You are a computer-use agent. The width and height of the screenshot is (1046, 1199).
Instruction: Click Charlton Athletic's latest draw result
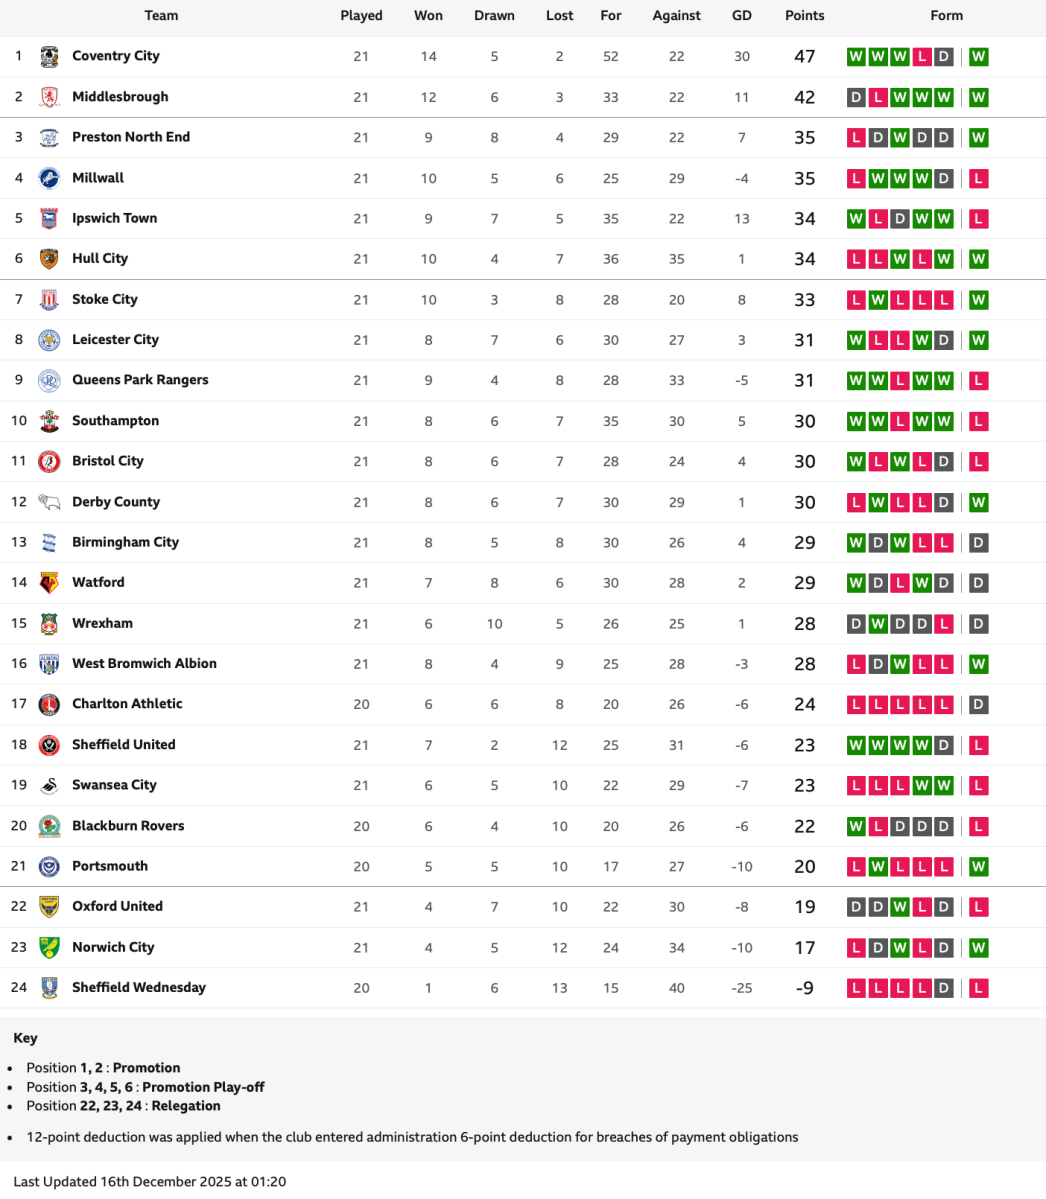pyautogui.click(x=979, y=704)
